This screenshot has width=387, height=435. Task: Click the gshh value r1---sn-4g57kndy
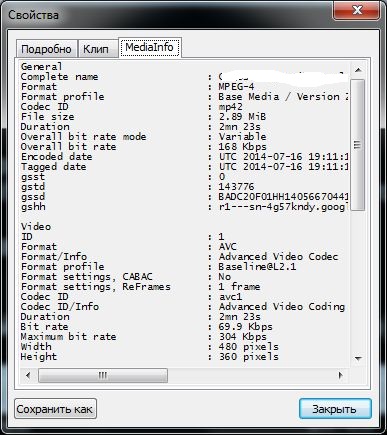click(x=283, y=207)
